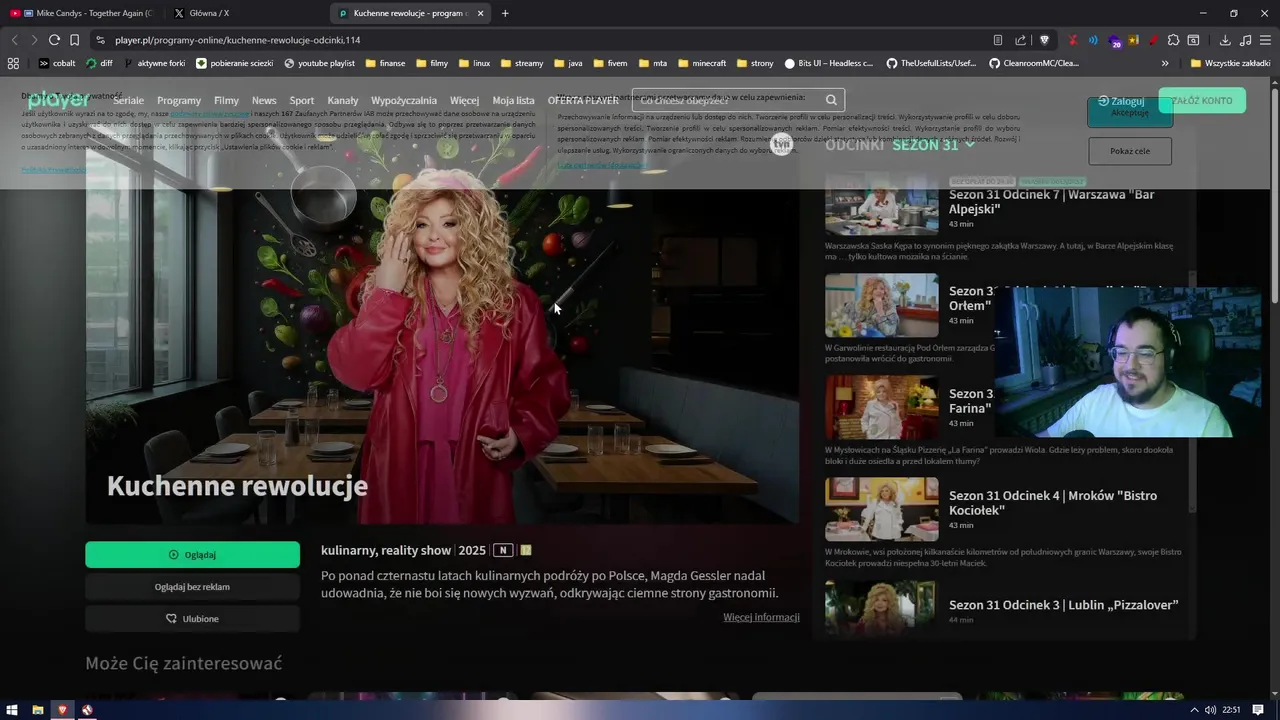Image resolution: width=1280 pixels, height=720 pixels.
Task: Open Brave browser taskbar icon
Action: tap(62, 710)
